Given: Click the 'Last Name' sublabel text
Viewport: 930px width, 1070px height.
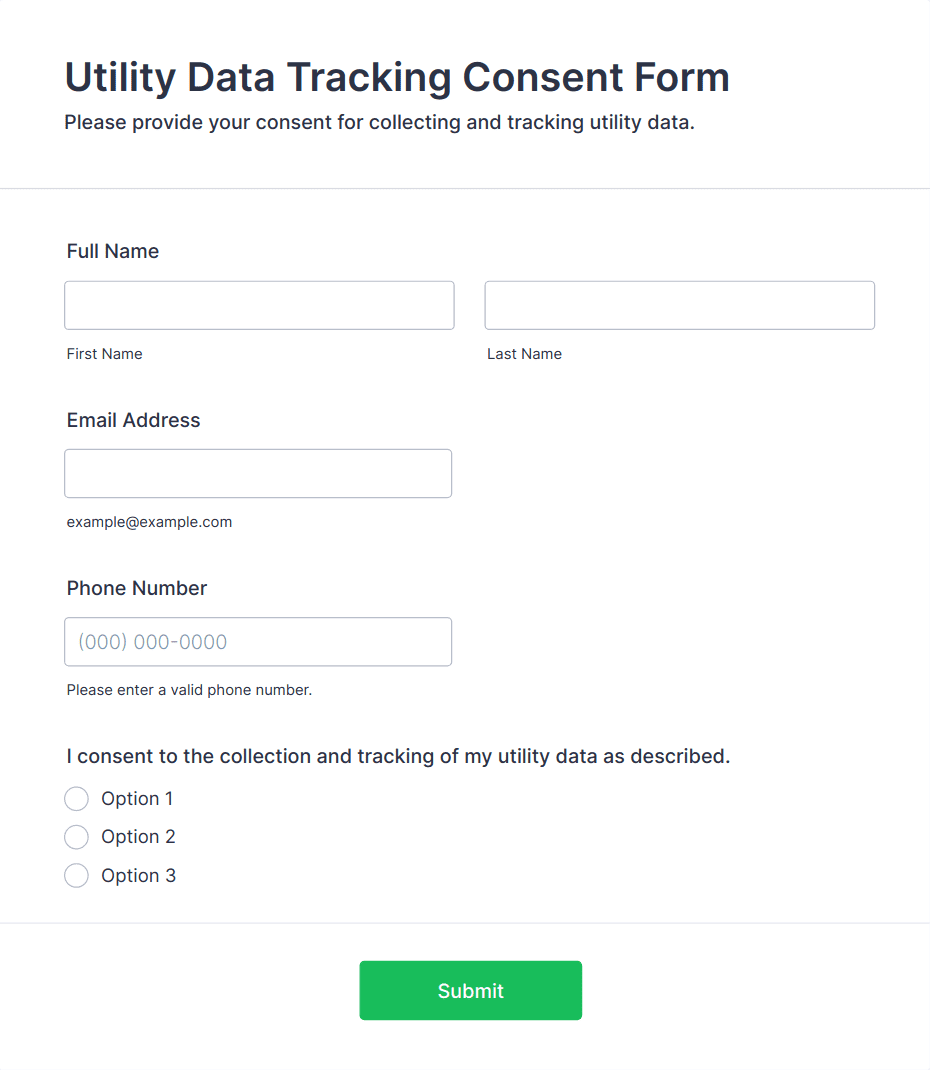Looking at the screenshot, I should pos(524,354).
